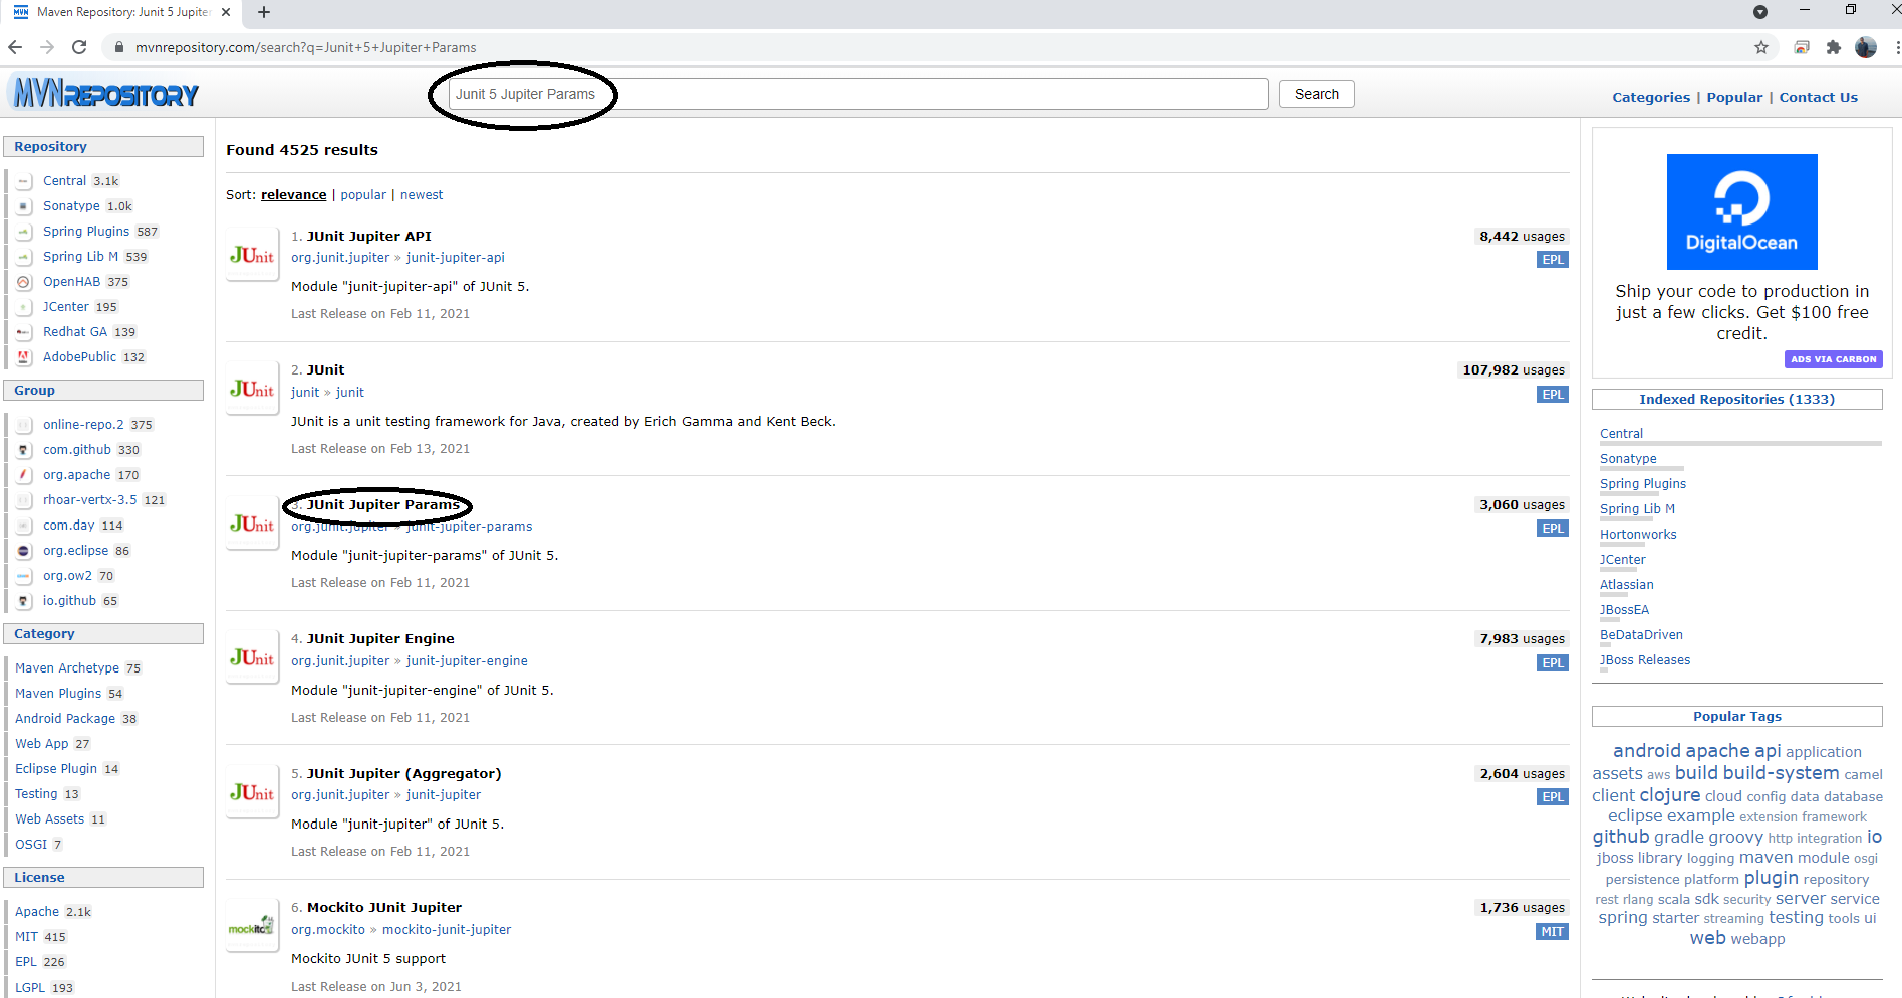Click the Central repository icon in sidebar
Screen dimensions: 1902x998
[x=25, y=181]
